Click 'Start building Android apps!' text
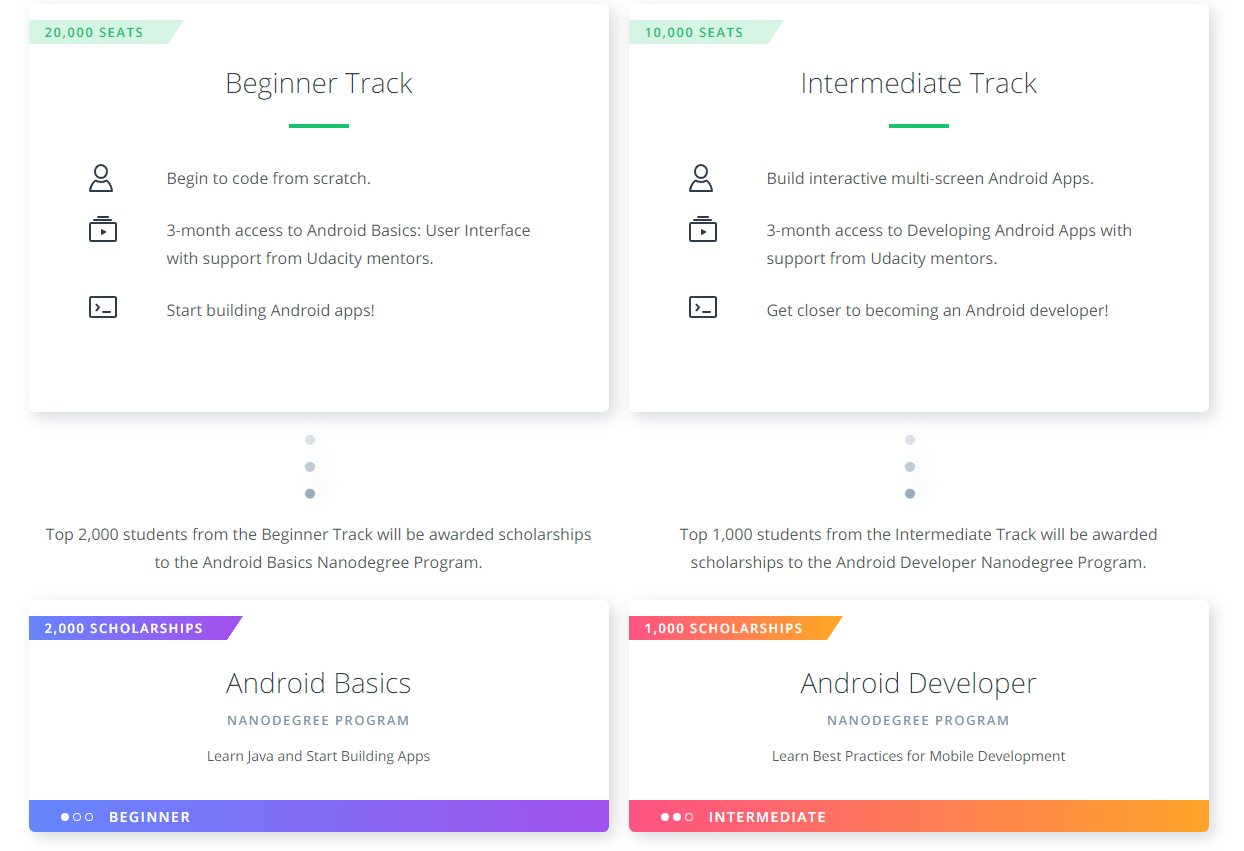 pos(271,310)
